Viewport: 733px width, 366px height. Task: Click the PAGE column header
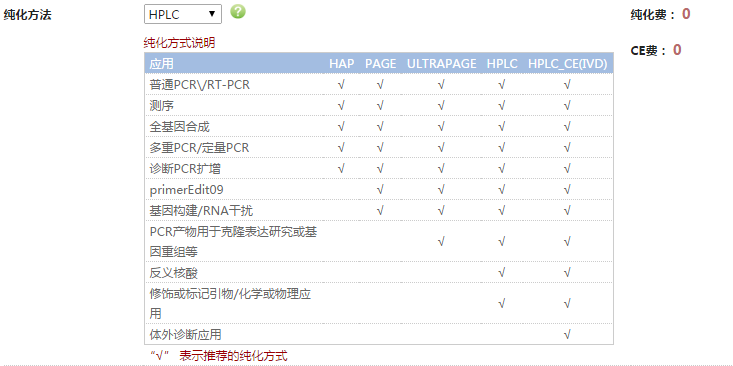point(381,64)
